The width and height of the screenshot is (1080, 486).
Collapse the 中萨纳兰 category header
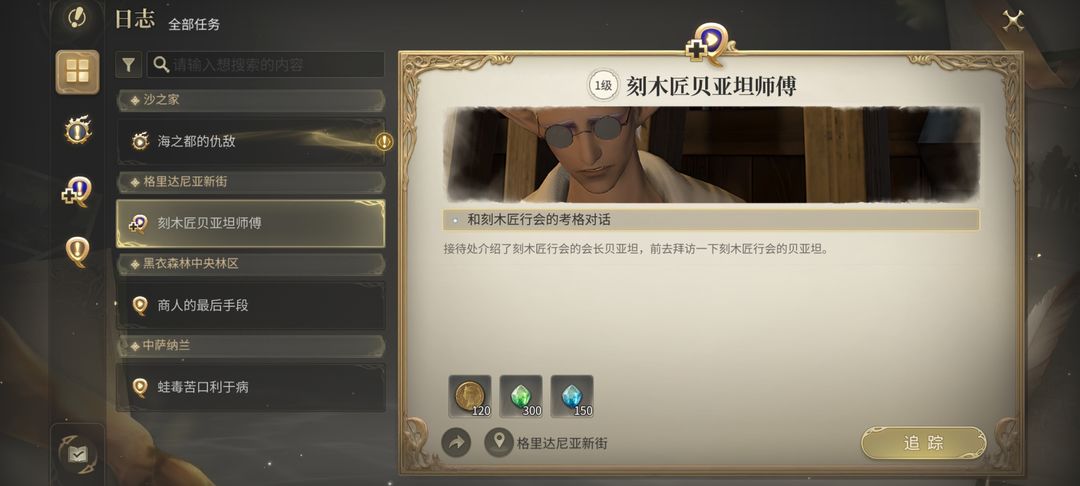coord(251,346)
